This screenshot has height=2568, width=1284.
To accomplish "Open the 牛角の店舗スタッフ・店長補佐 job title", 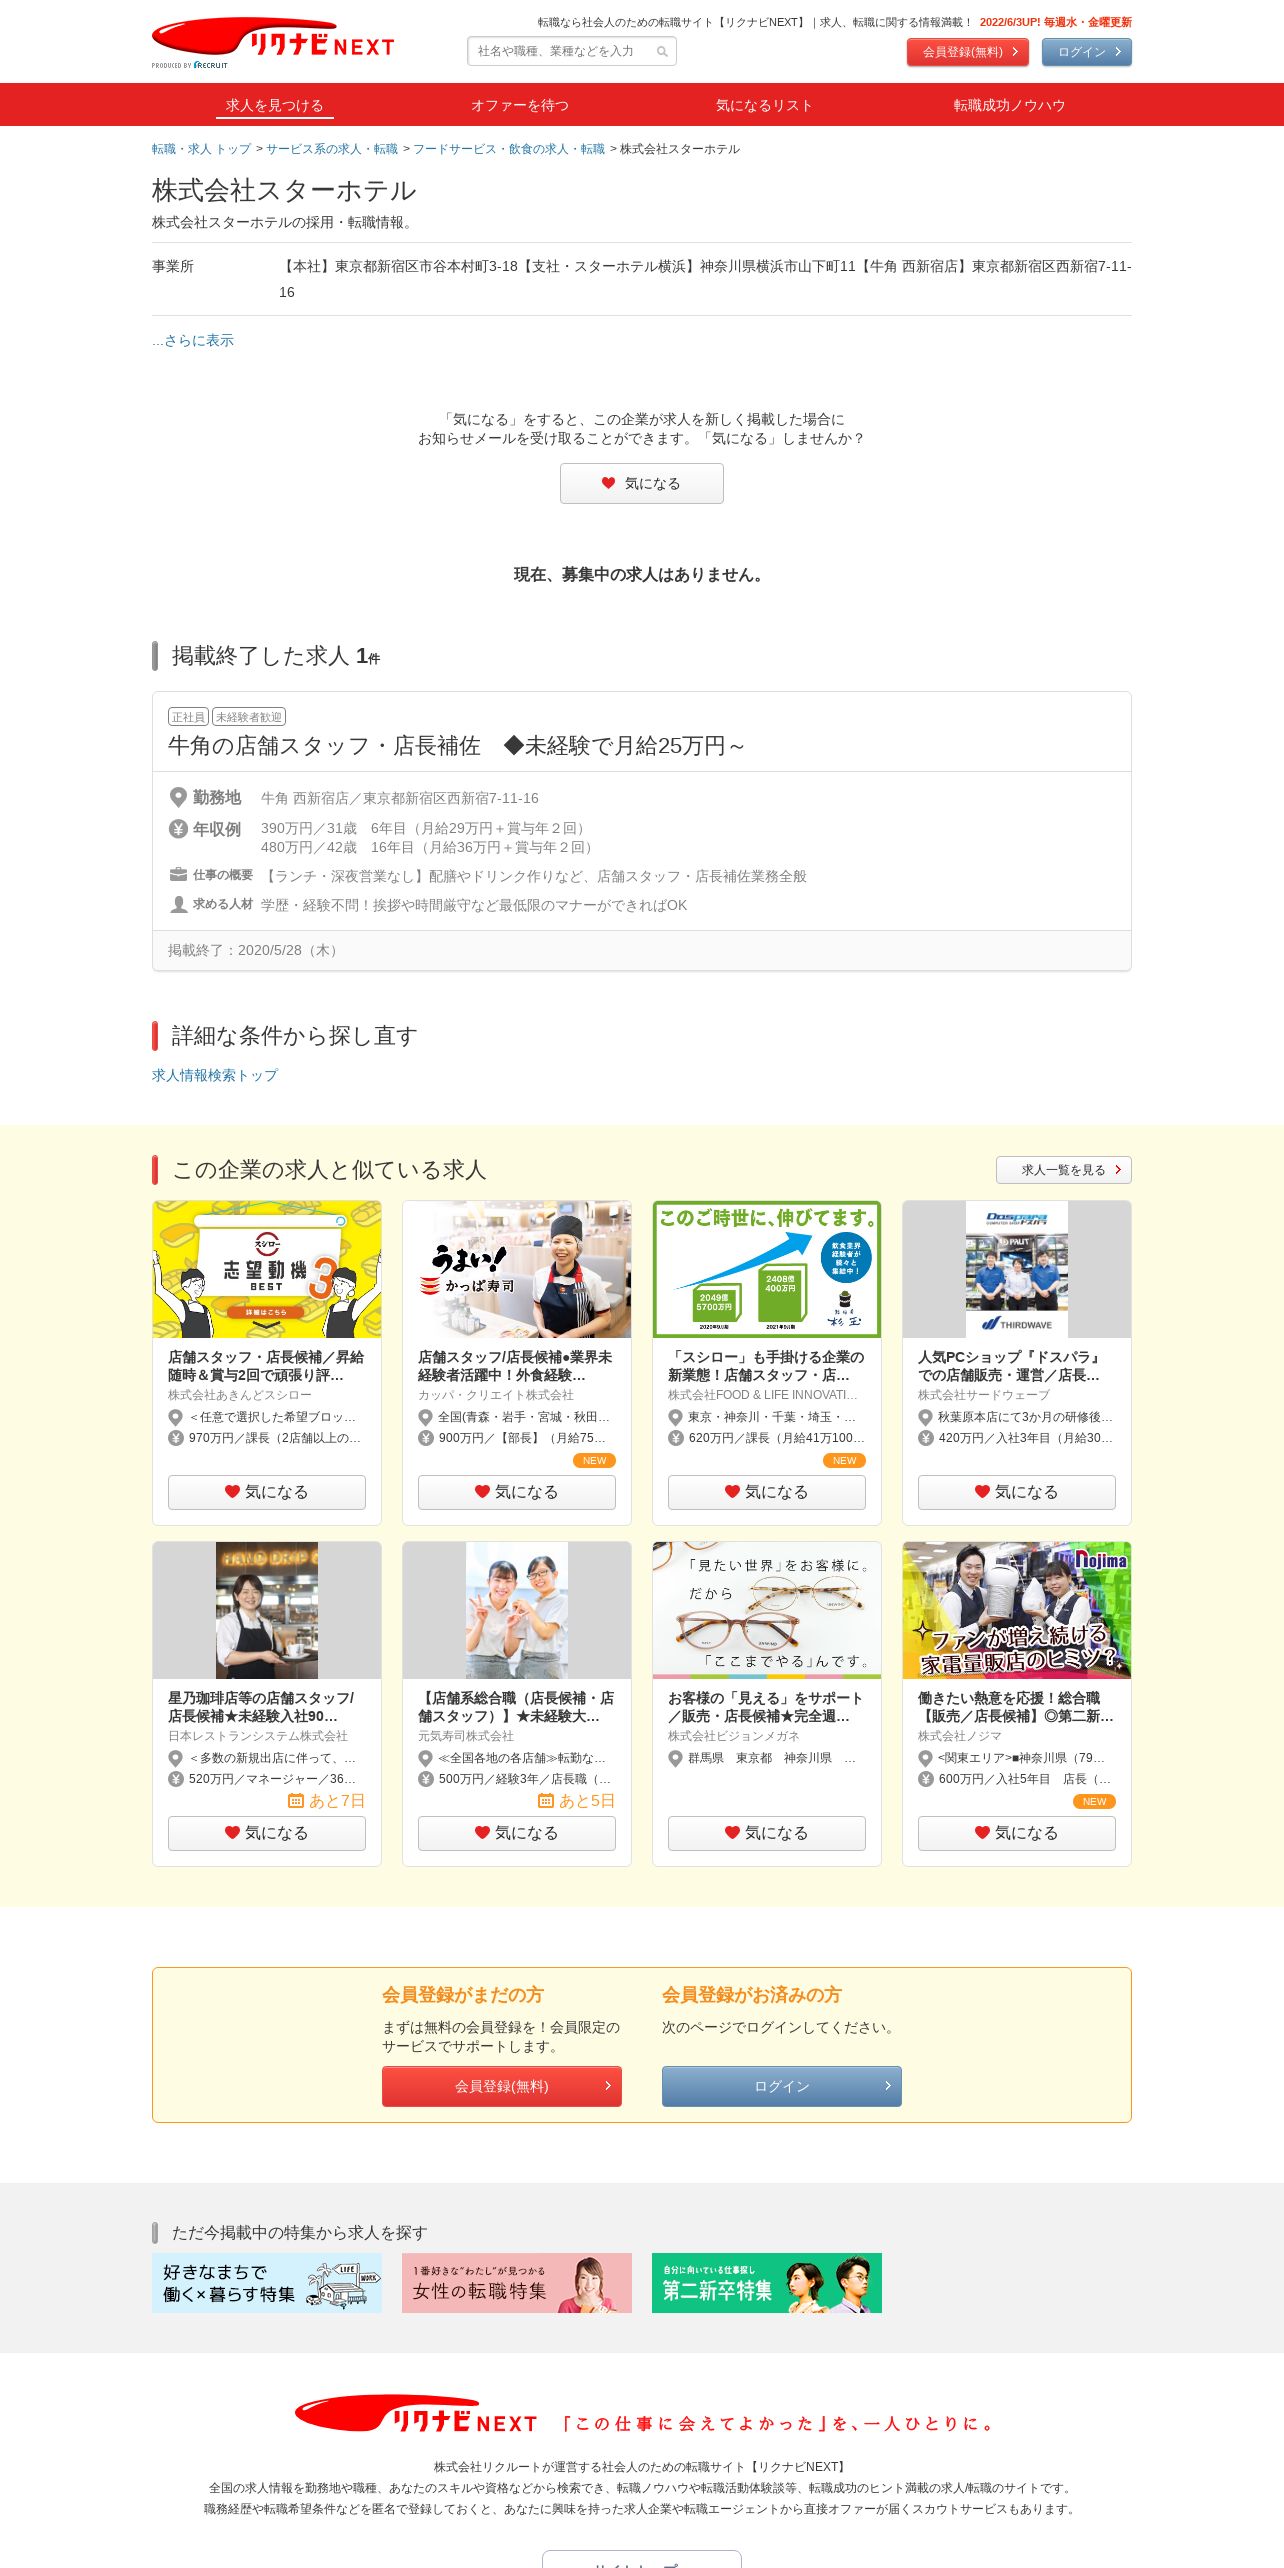I will coord(456,746).
